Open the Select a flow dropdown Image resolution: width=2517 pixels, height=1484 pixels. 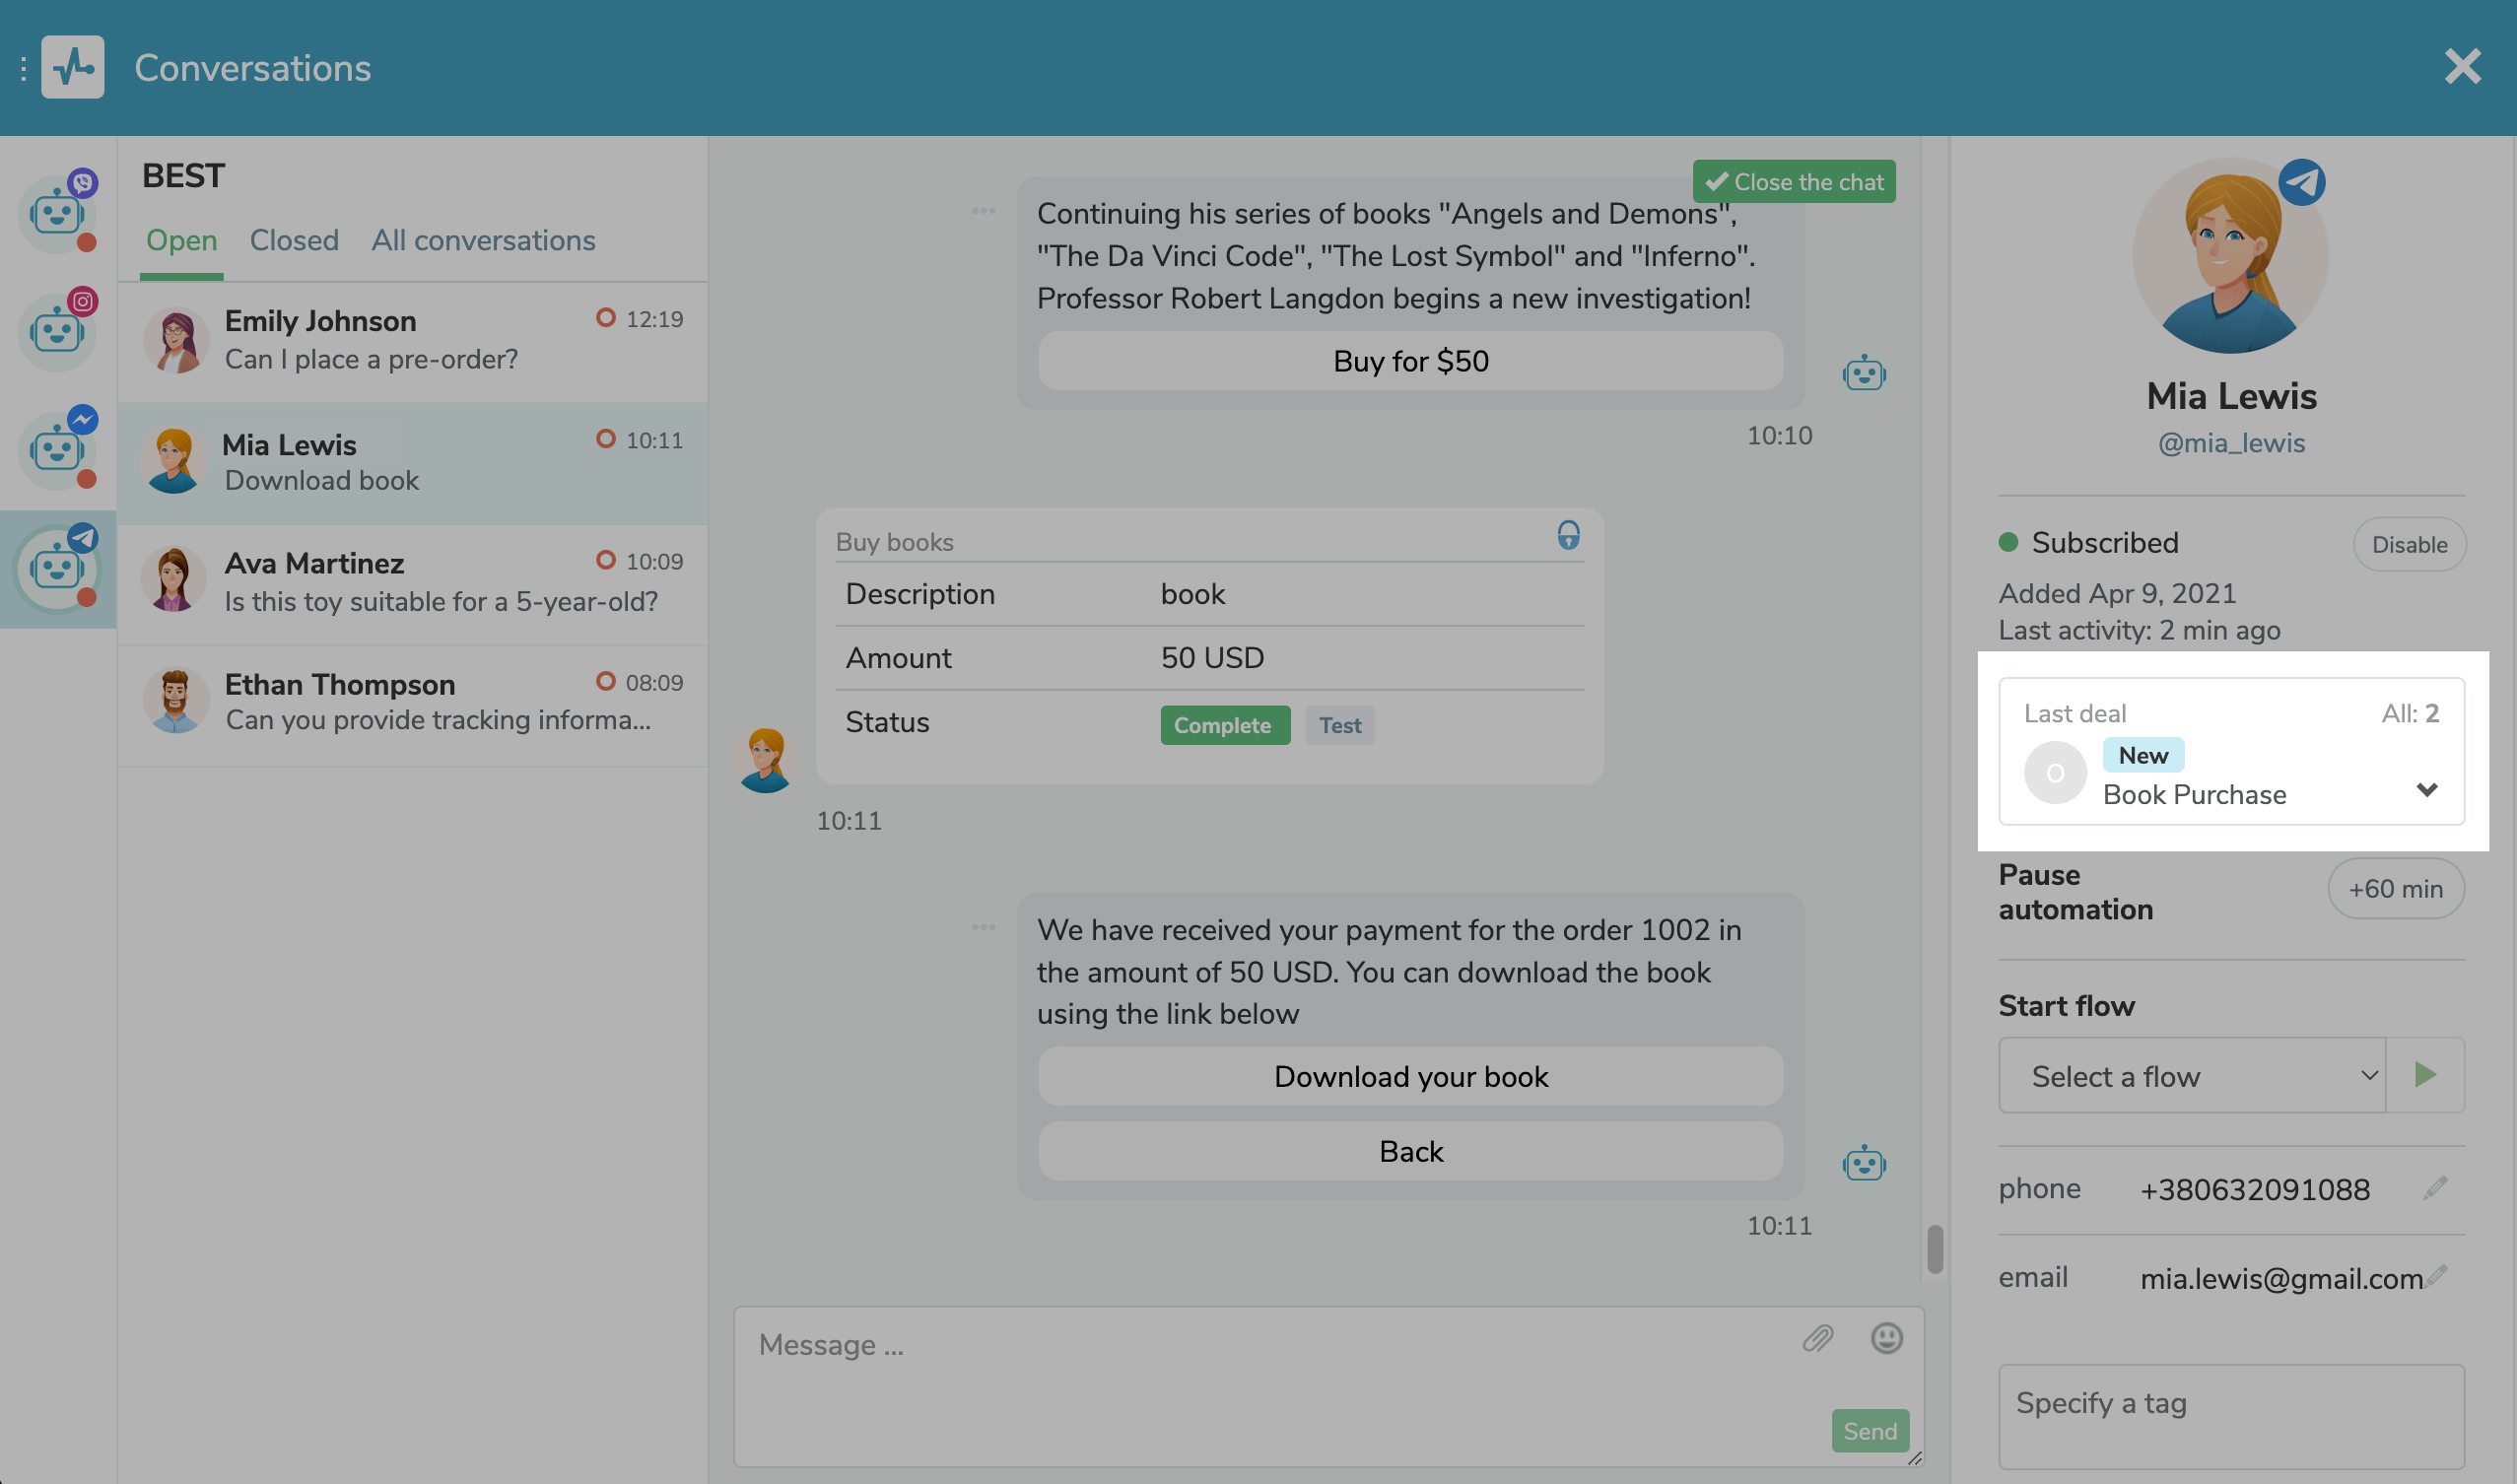[x=2191, y=1075]
